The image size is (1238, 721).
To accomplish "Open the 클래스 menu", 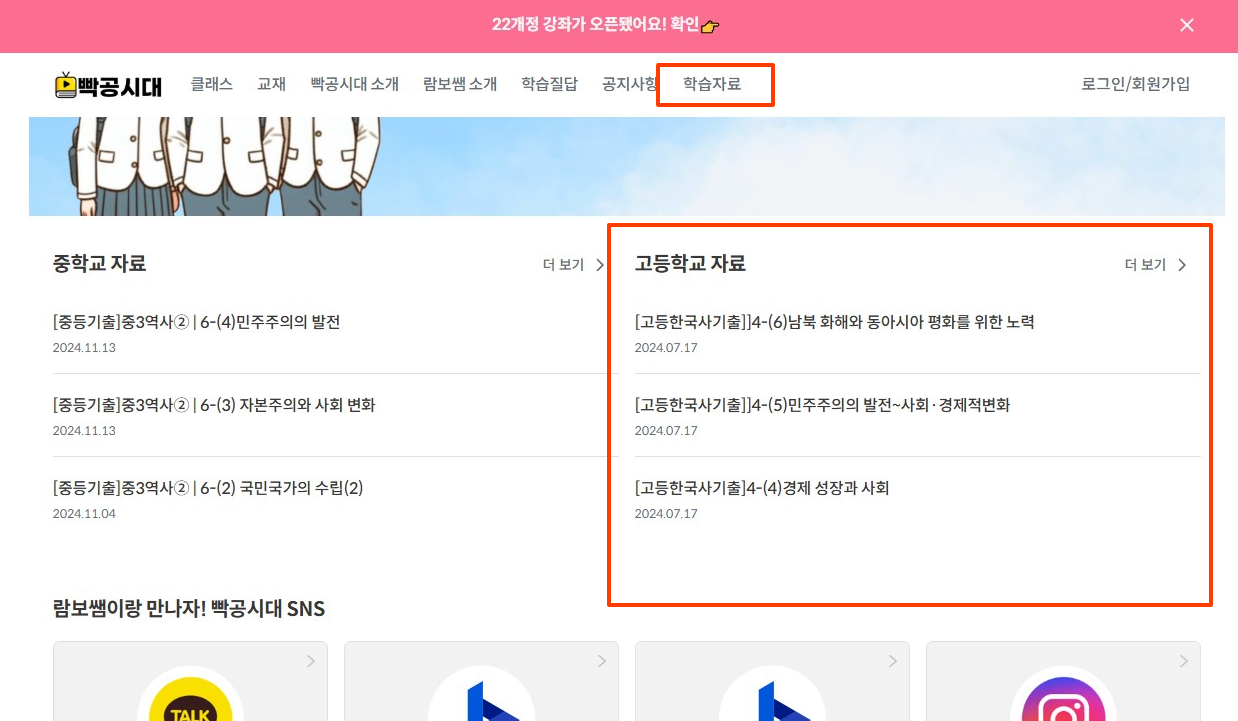I will [212, 84].
